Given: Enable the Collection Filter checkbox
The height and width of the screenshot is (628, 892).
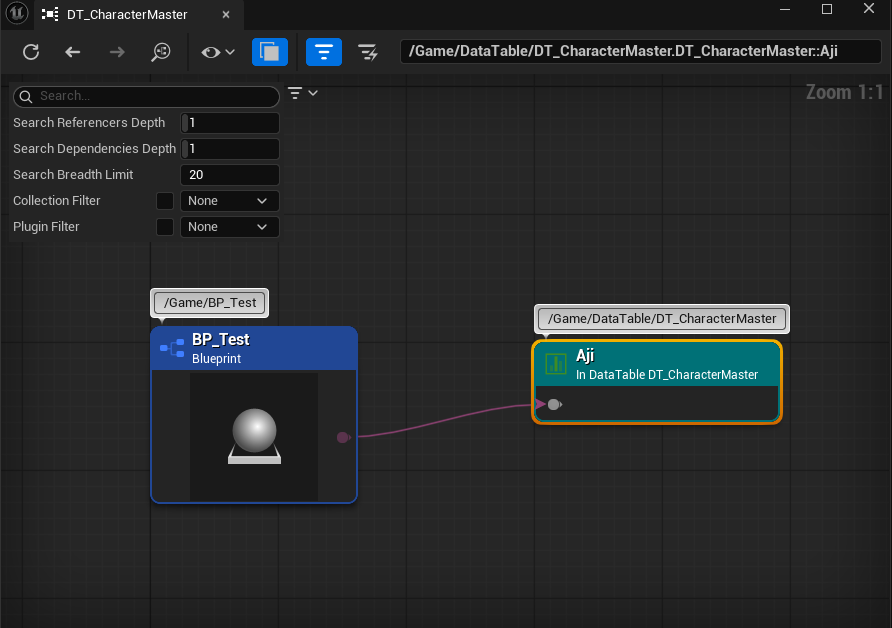Looking at the screenshot, I should click(165, 201).
